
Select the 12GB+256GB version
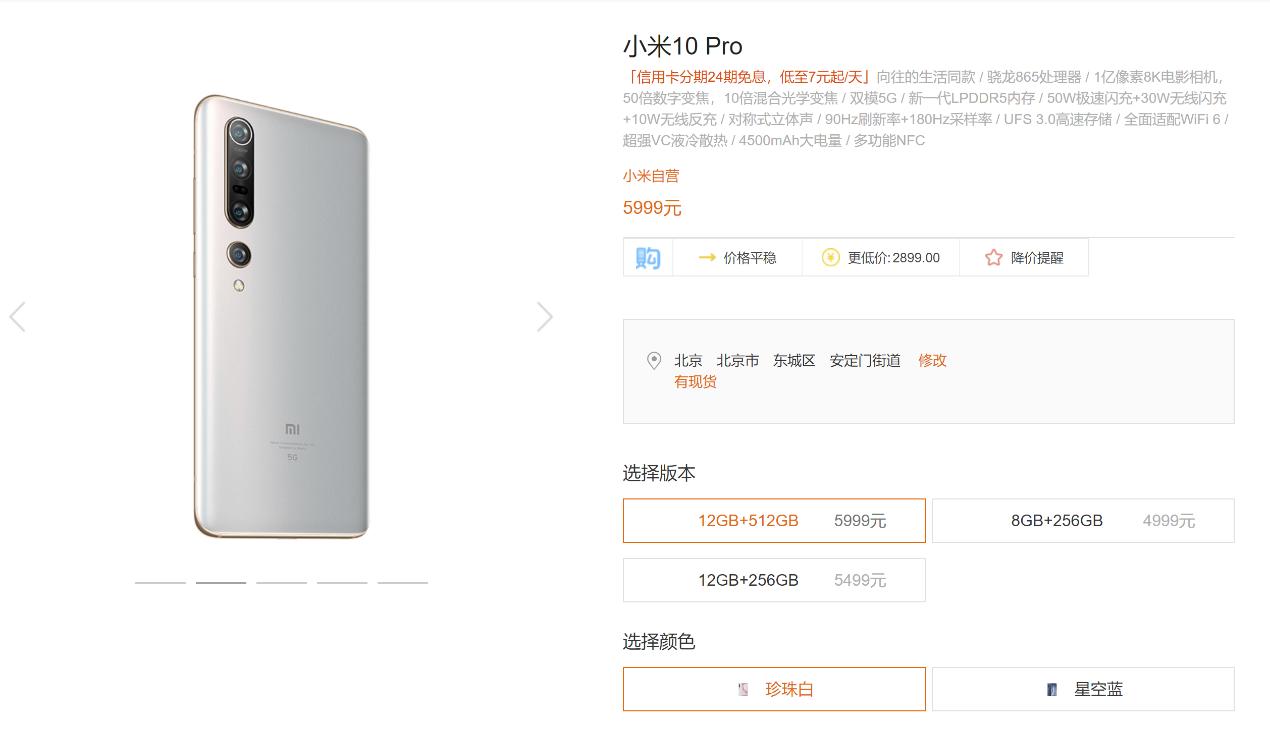(x=774, y=580)
